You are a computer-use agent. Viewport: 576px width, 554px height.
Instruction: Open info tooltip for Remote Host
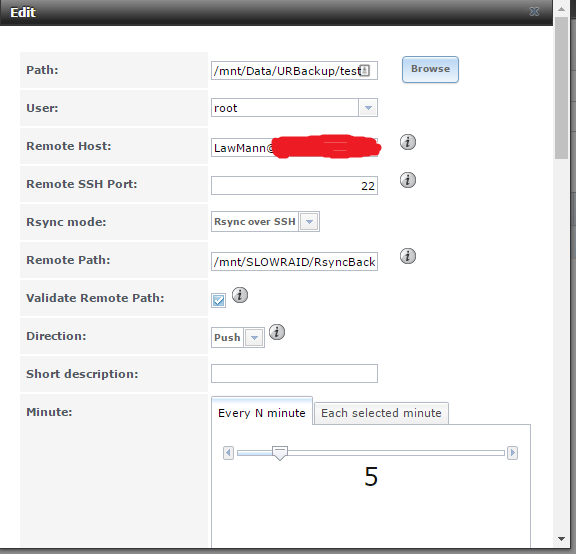[x=408, y=142]
